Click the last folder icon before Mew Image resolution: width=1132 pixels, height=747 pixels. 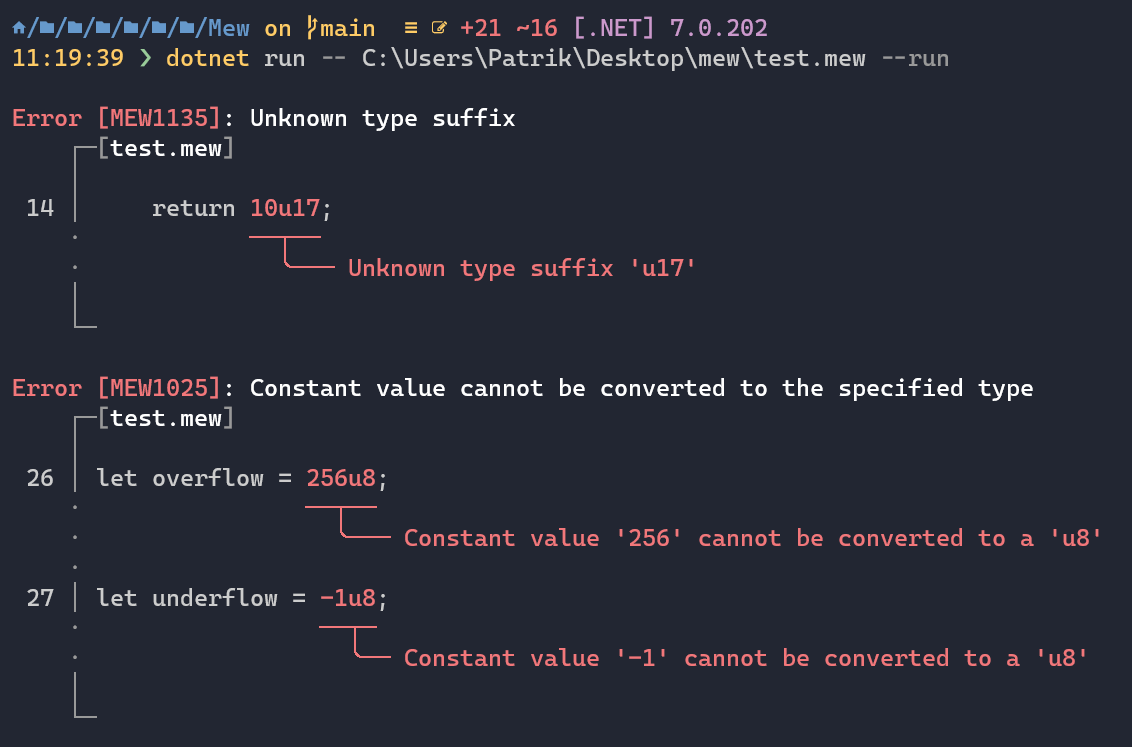(187, 29)
